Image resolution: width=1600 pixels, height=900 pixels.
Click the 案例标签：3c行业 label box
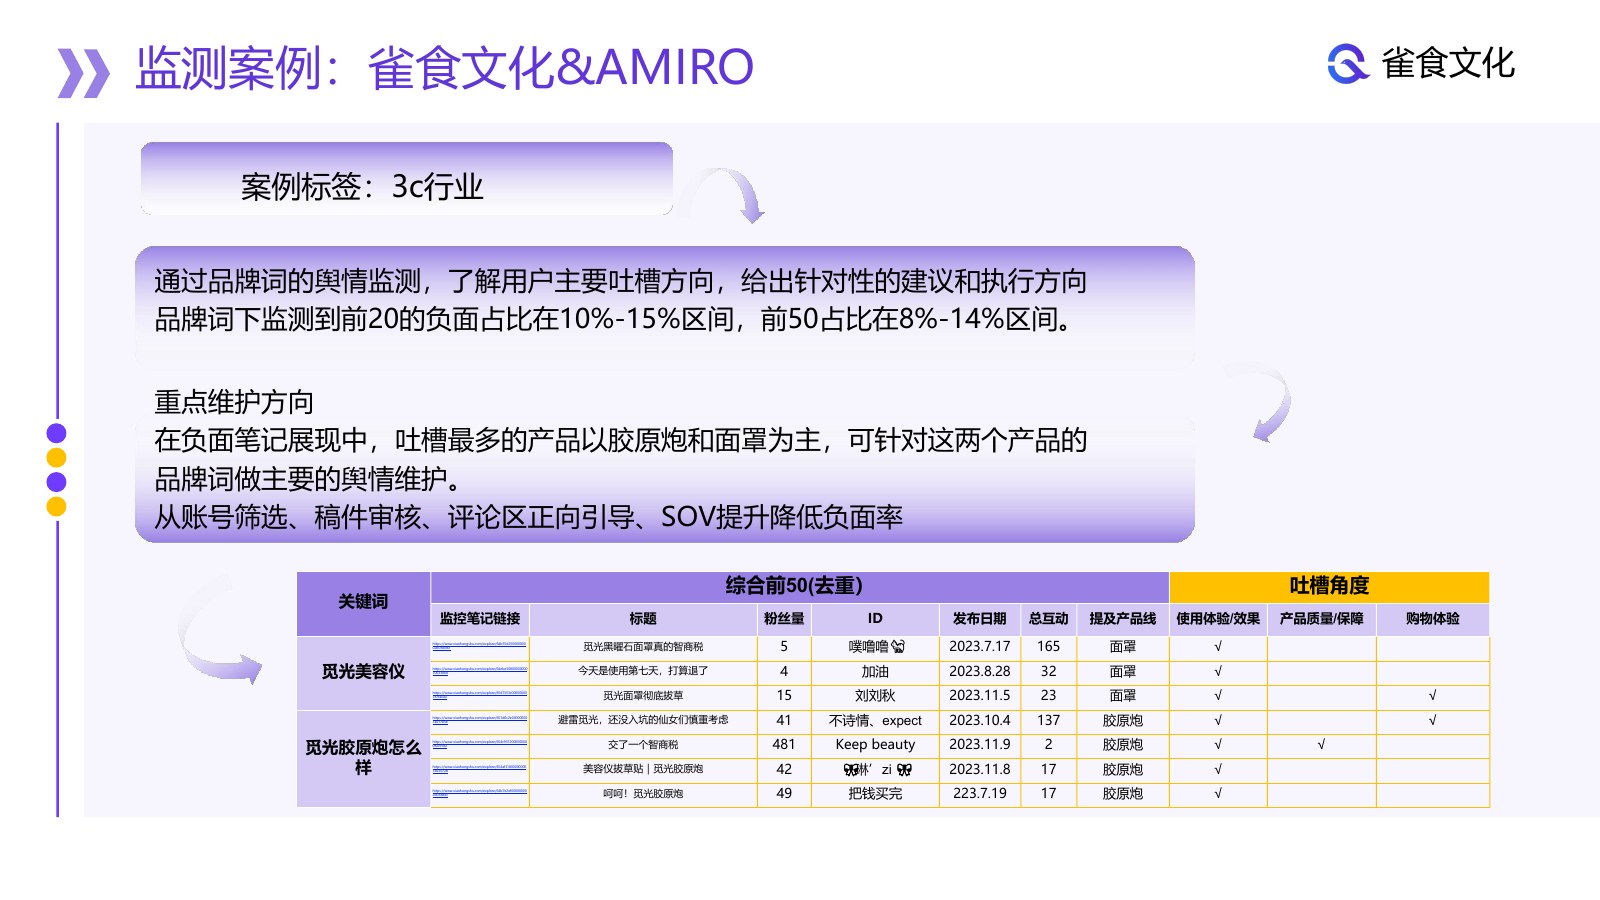pyautogui.click(x=406, y=179)
